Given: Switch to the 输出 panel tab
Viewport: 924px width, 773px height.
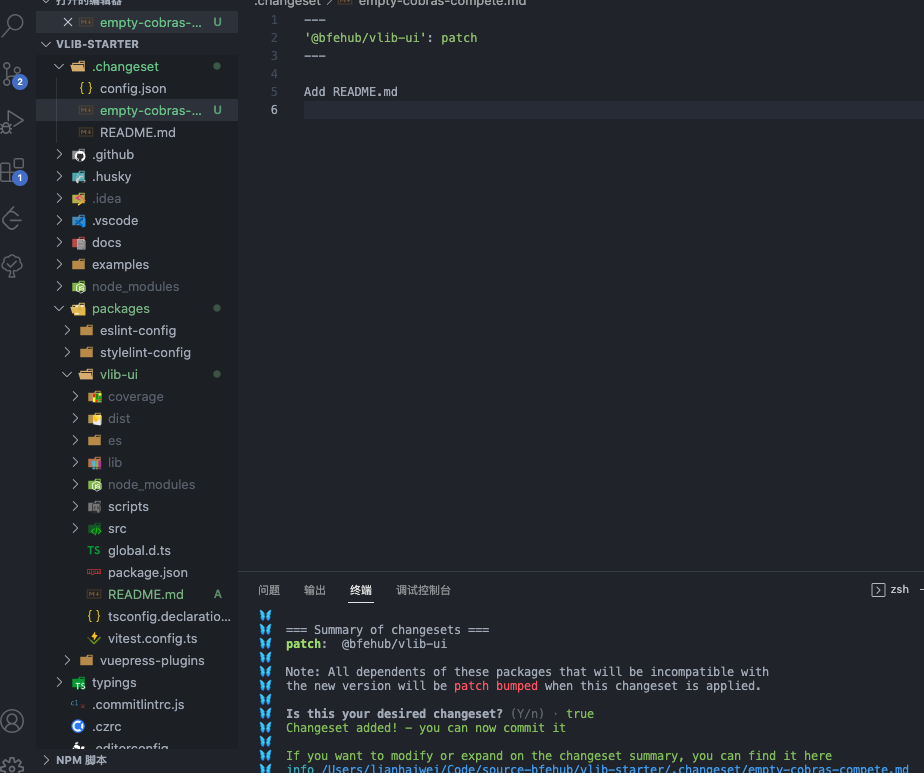Looking at the screenshot, I should click(315, 590).
